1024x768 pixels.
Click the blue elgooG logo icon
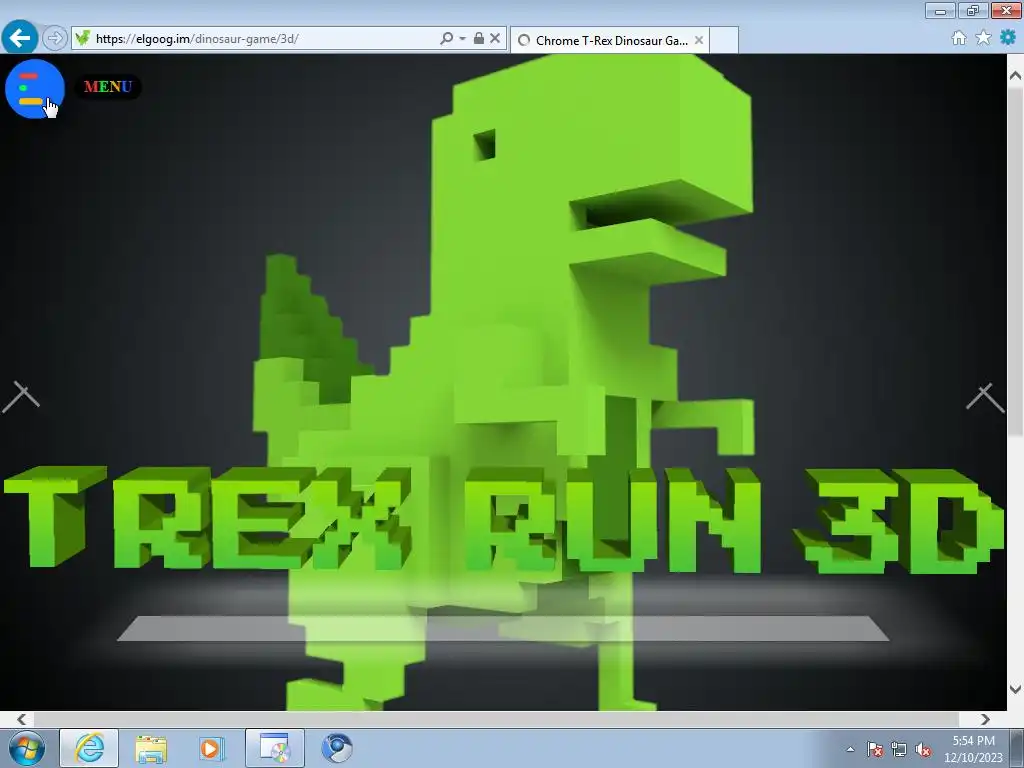[x=35, y=89]
